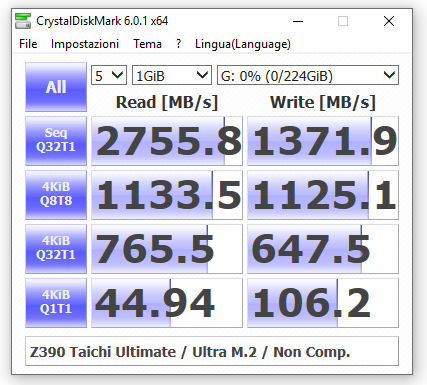Open the File menu

[x=28, y=44]
